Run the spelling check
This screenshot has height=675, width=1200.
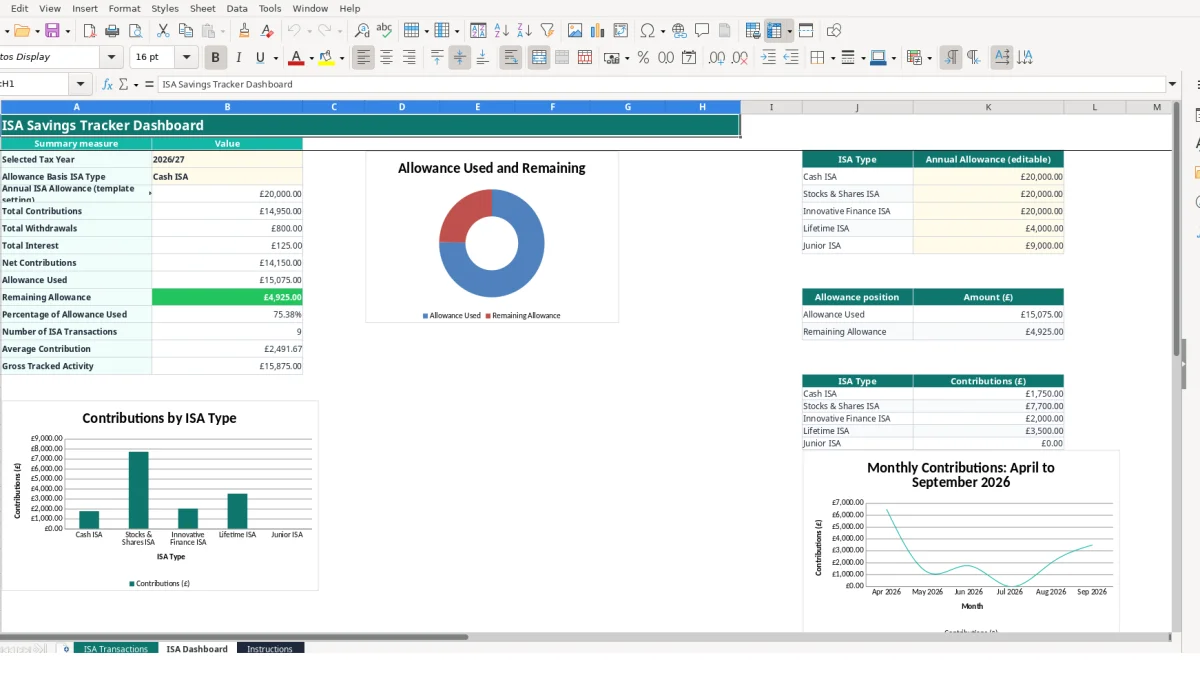click(x=384, y=31)
